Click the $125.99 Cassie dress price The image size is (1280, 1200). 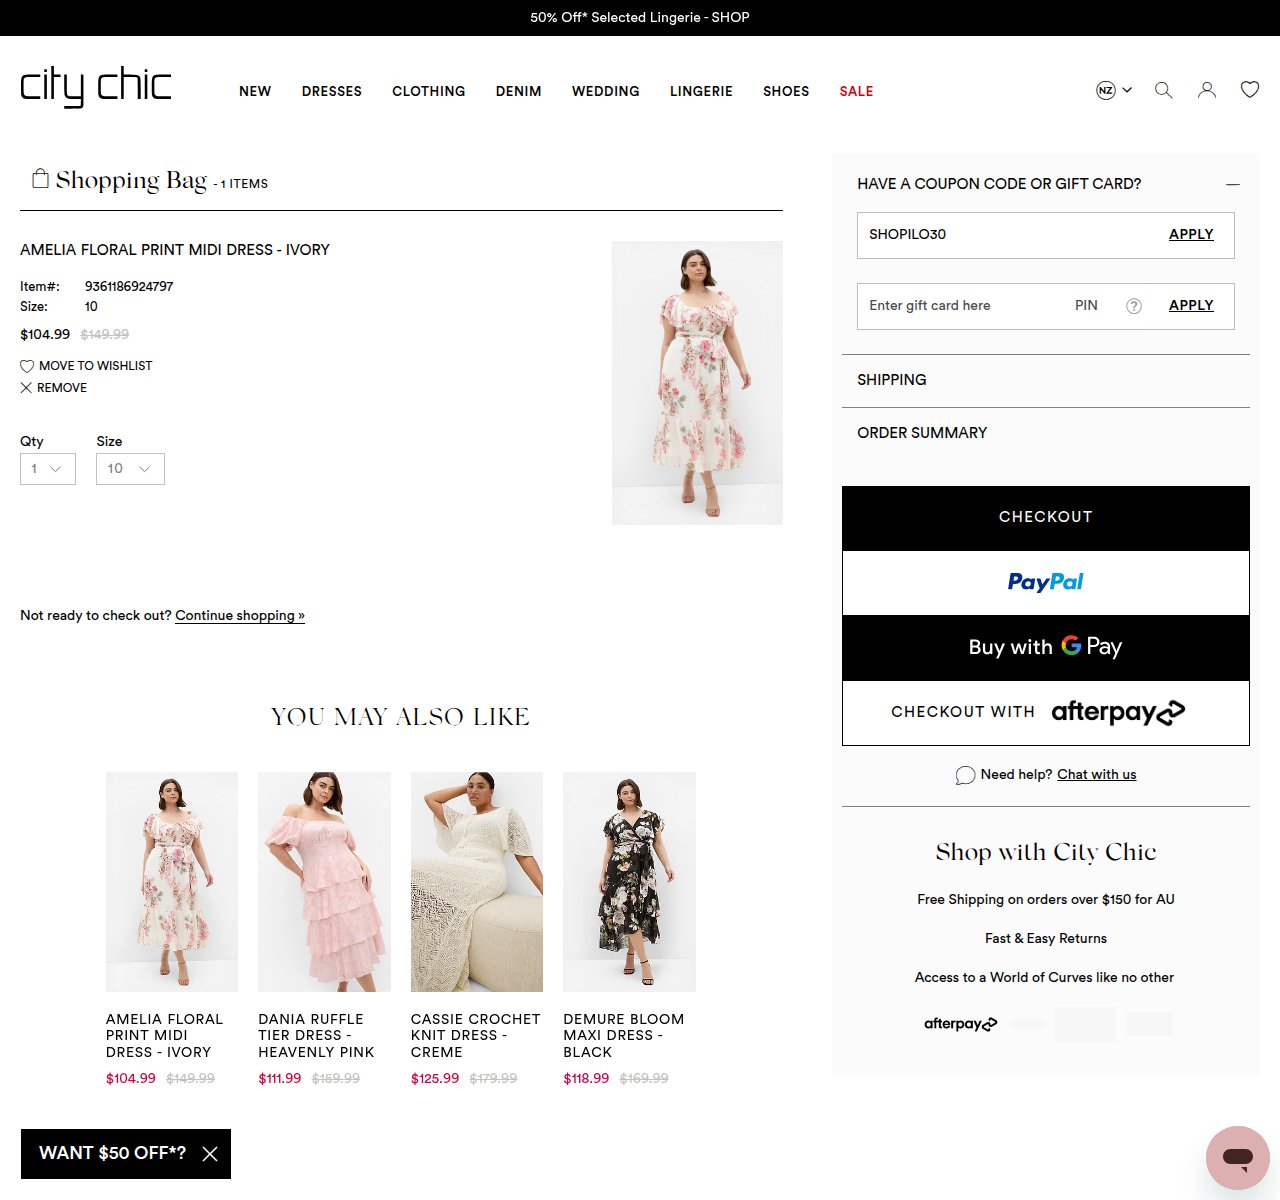click(435, 1079)
